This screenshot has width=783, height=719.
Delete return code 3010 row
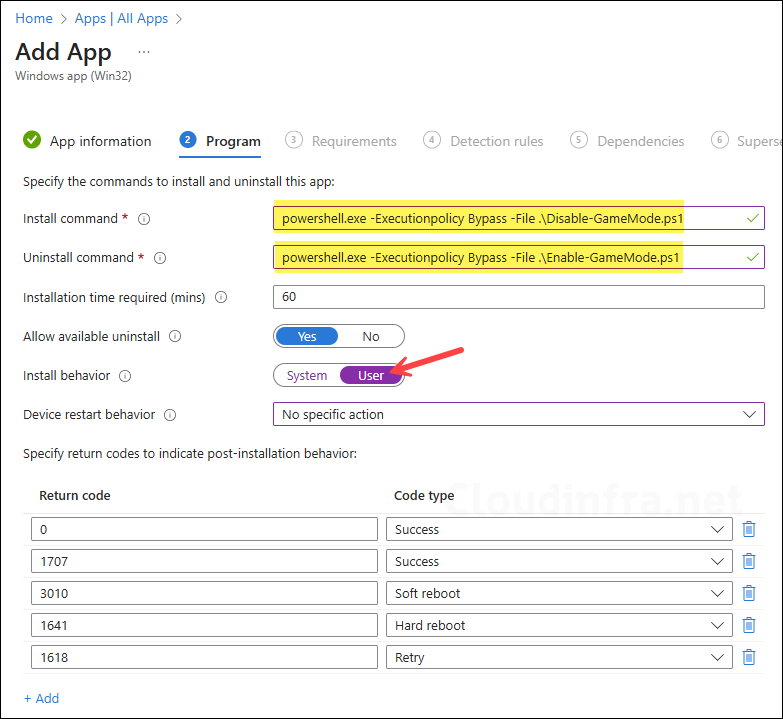coord(749,593)
